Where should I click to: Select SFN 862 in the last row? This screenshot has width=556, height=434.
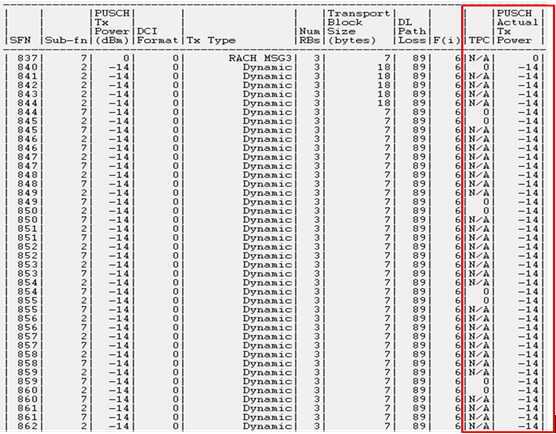27,426
